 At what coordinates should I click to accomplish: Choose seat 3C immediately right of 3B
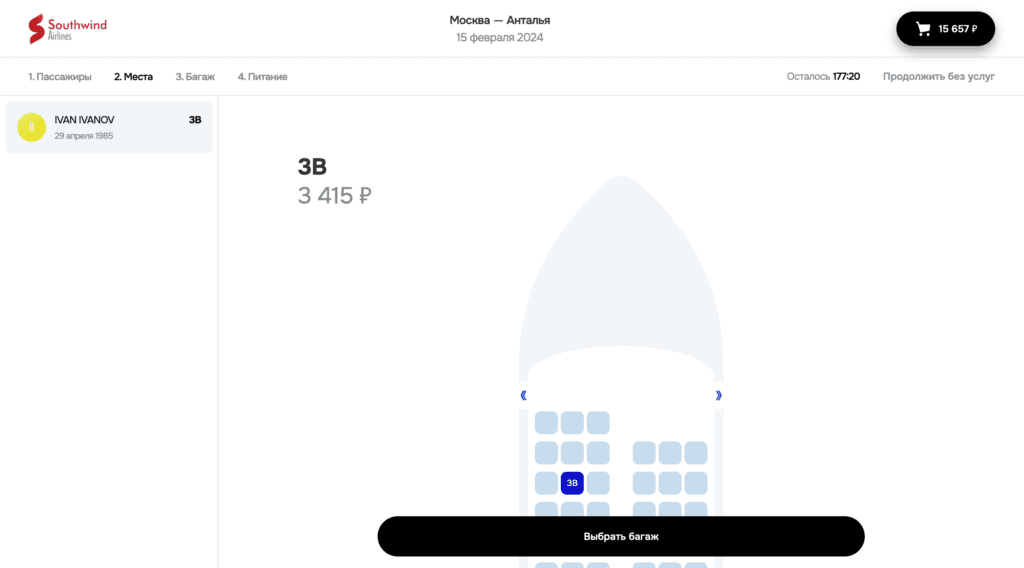[x=598, y=483]
